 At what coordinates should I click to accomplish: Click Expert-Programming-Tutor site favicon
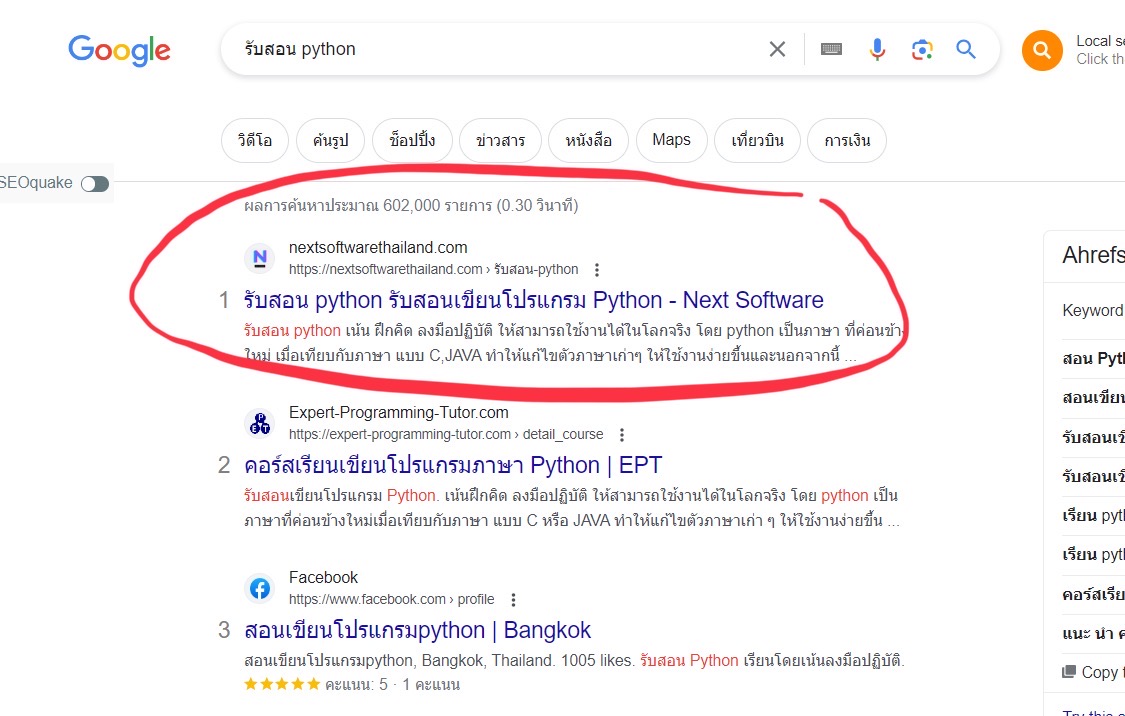pos(260,423)
